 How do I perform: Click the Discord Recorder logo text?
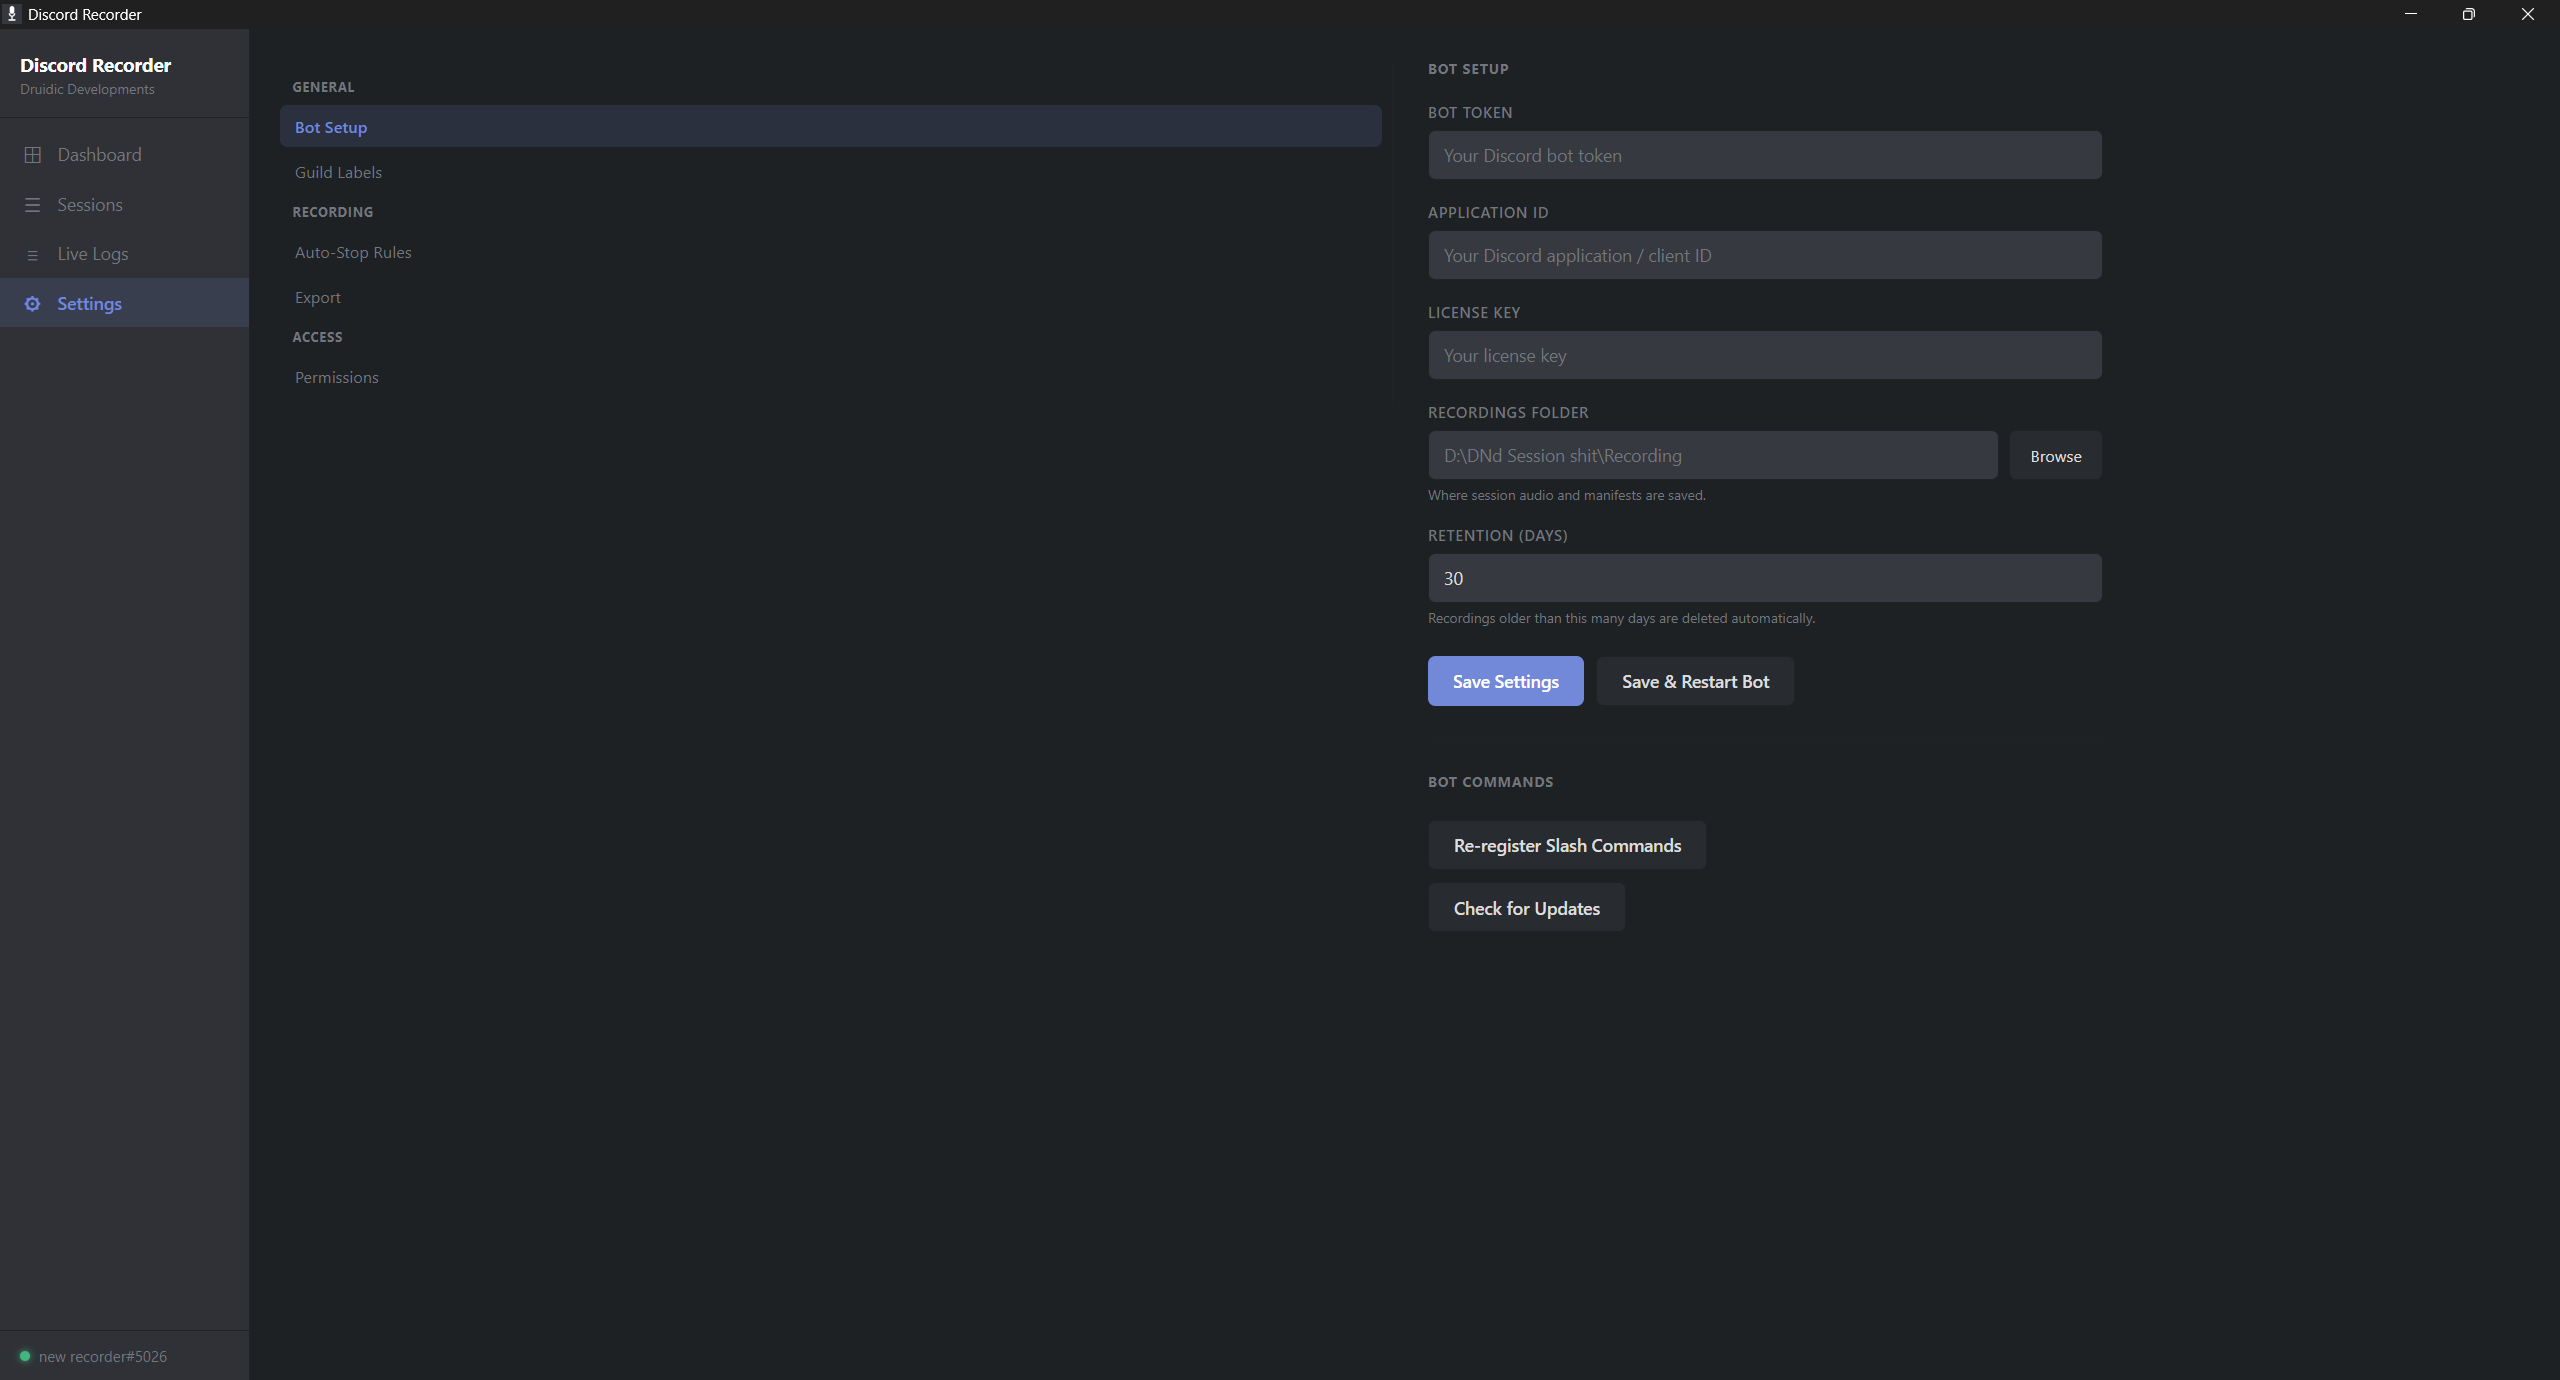pyautogui.click(x=96, y=65)
